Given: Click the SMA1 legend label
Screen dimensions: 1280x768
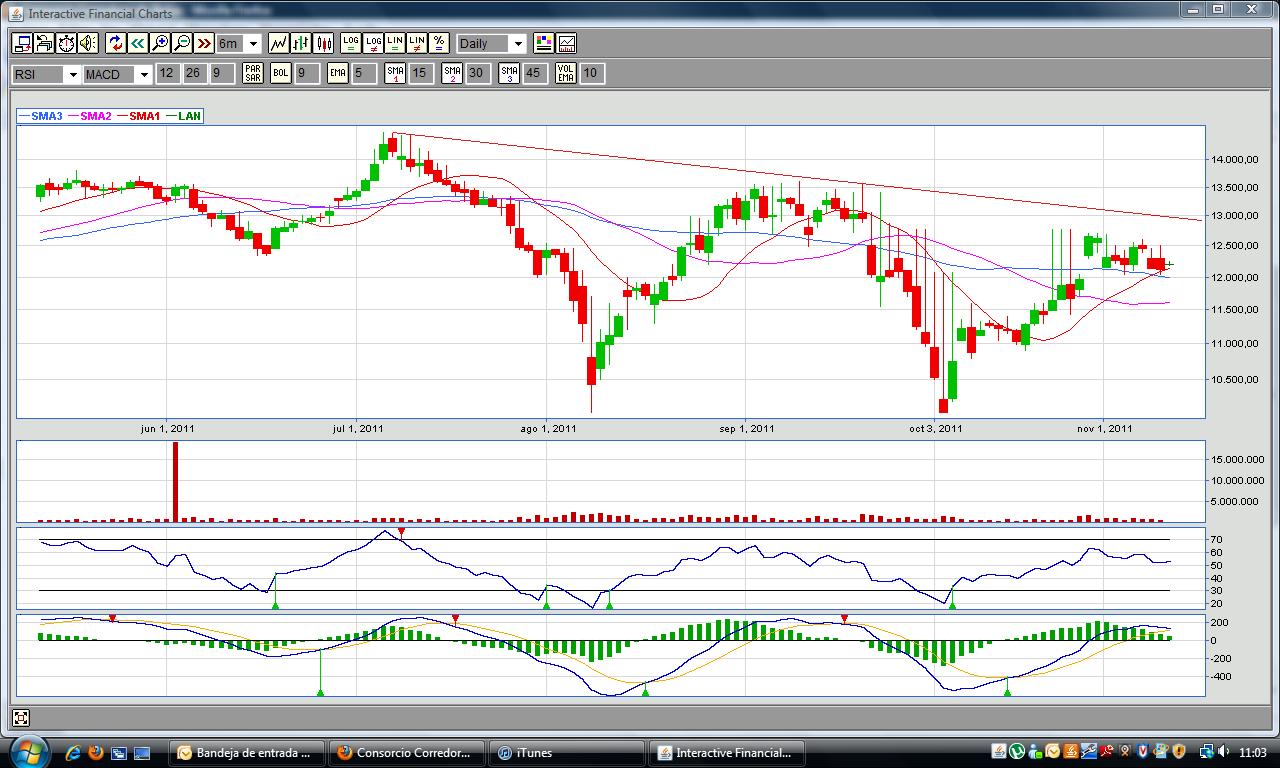Looking at the screenshot, I should (x=145, y=116).
